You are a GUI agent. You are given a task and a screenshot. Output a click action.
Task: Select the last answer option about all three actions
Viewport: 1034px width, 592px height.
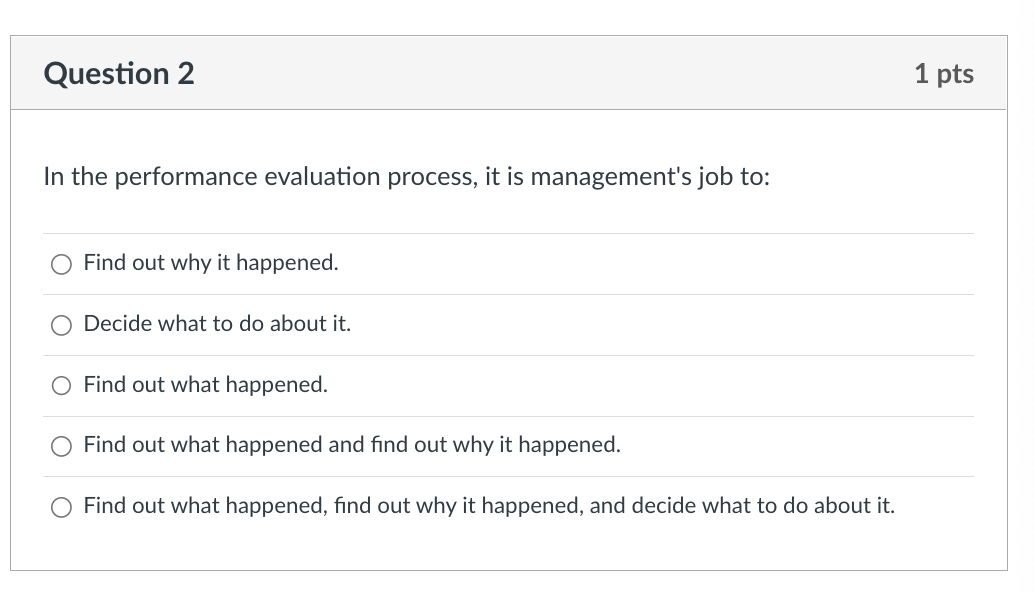click(x=61, y=507)
